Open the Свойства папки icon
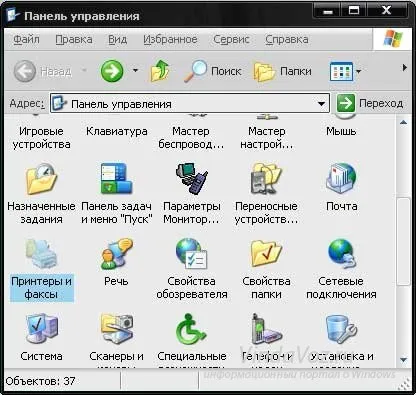The image size is (416, 395). (266, 254)
